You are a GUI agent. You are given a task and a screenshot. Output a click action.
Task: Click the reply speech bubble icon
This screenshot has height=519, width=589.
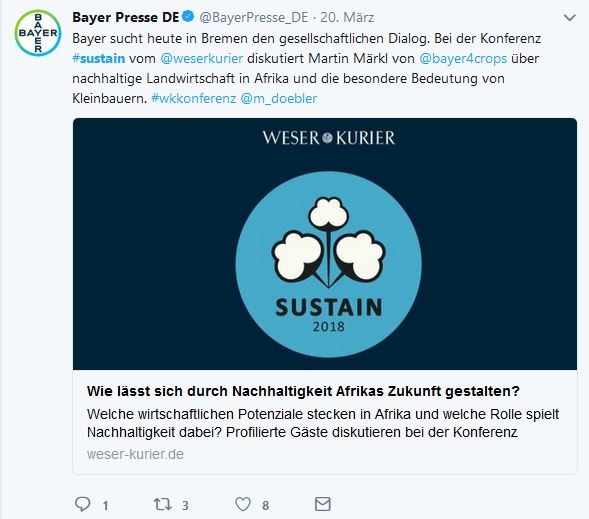(82, 504)
